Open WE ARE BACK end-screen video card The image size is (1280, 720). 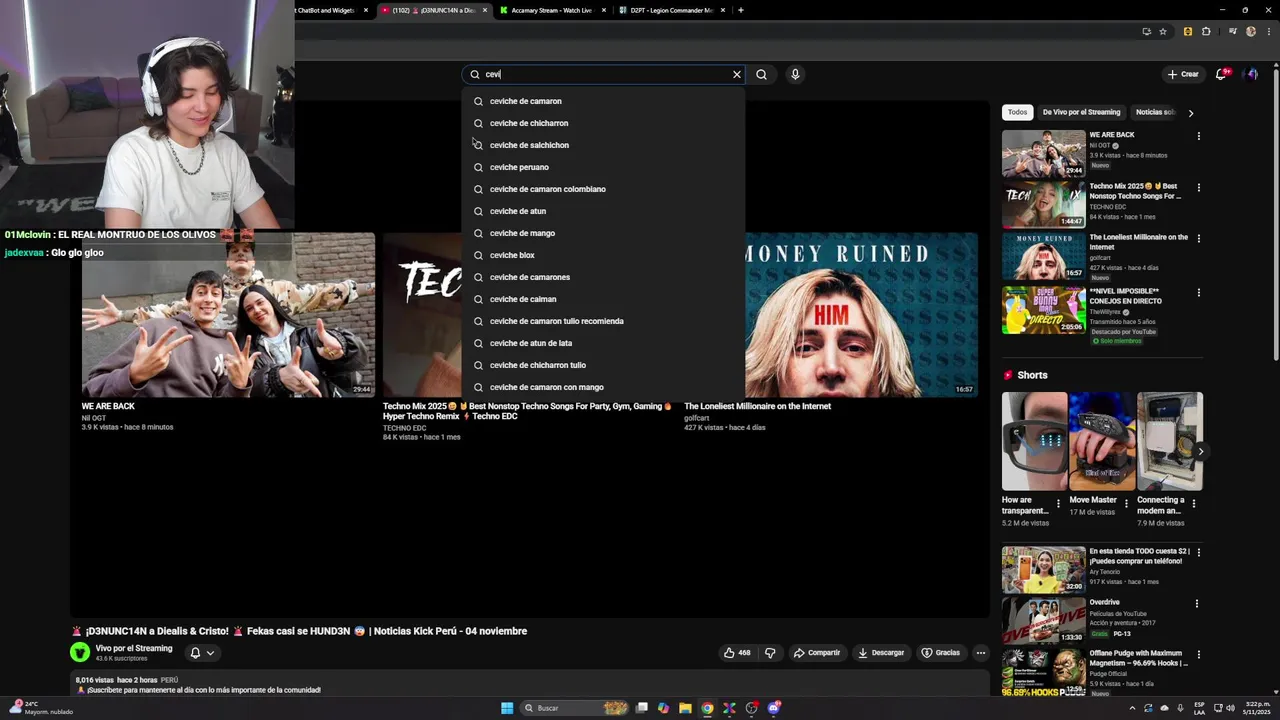pyautogui.click(x=228, y=315)
